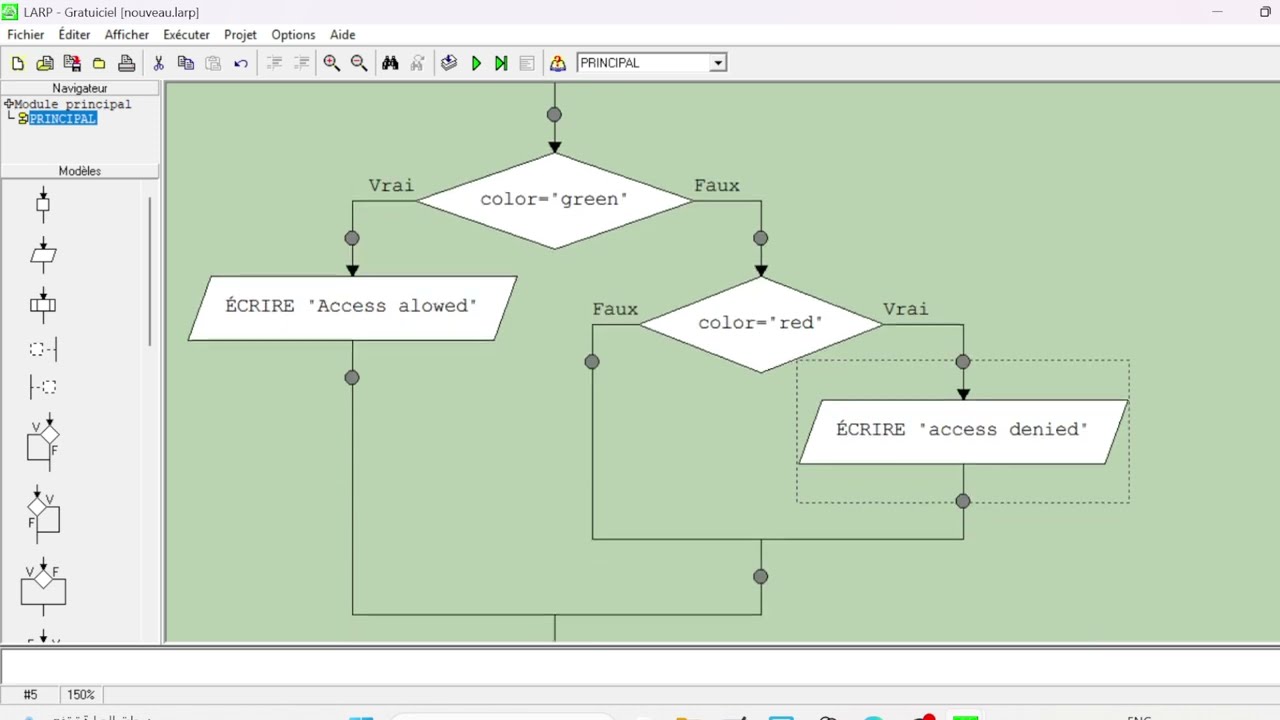The image size is (1280, 720).
Task: Click the Vrai label beside color="red"
Action: (x=906, y=309)
